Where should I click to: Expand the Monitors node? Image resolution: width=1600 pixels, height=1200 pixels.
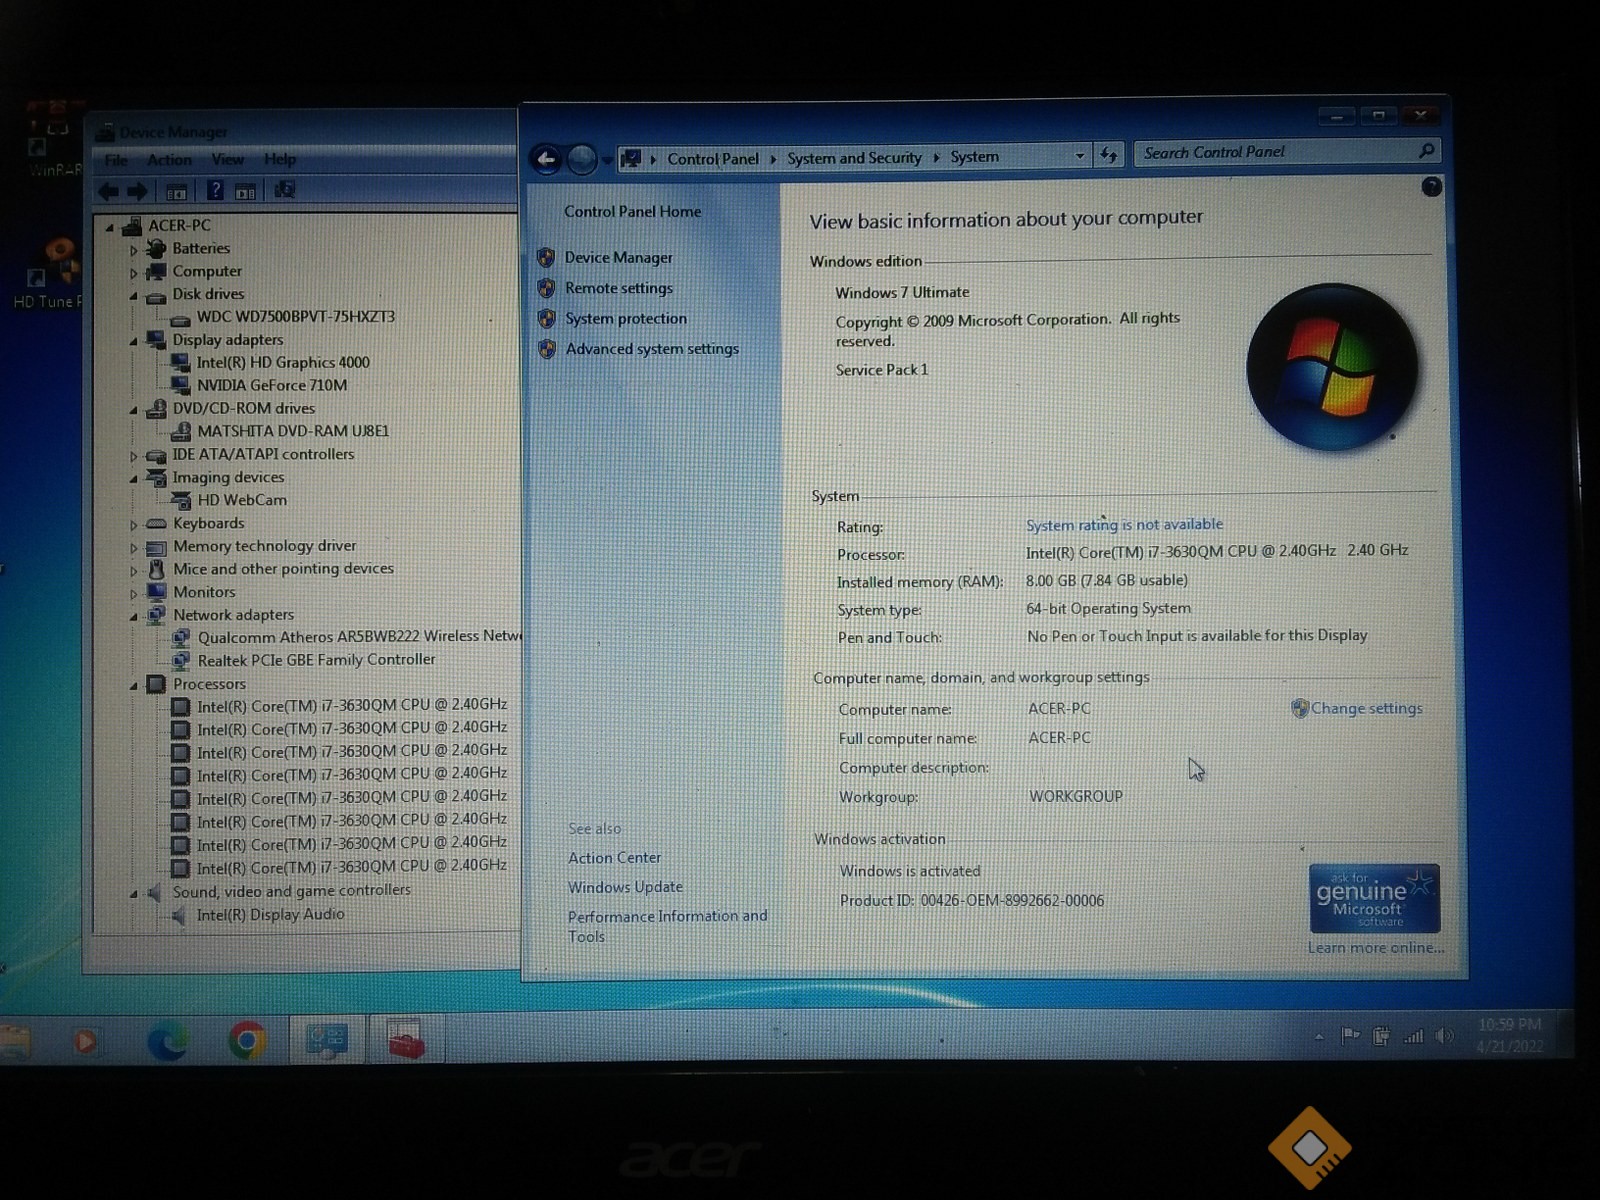pyautogui.click(x=133, y=594)
